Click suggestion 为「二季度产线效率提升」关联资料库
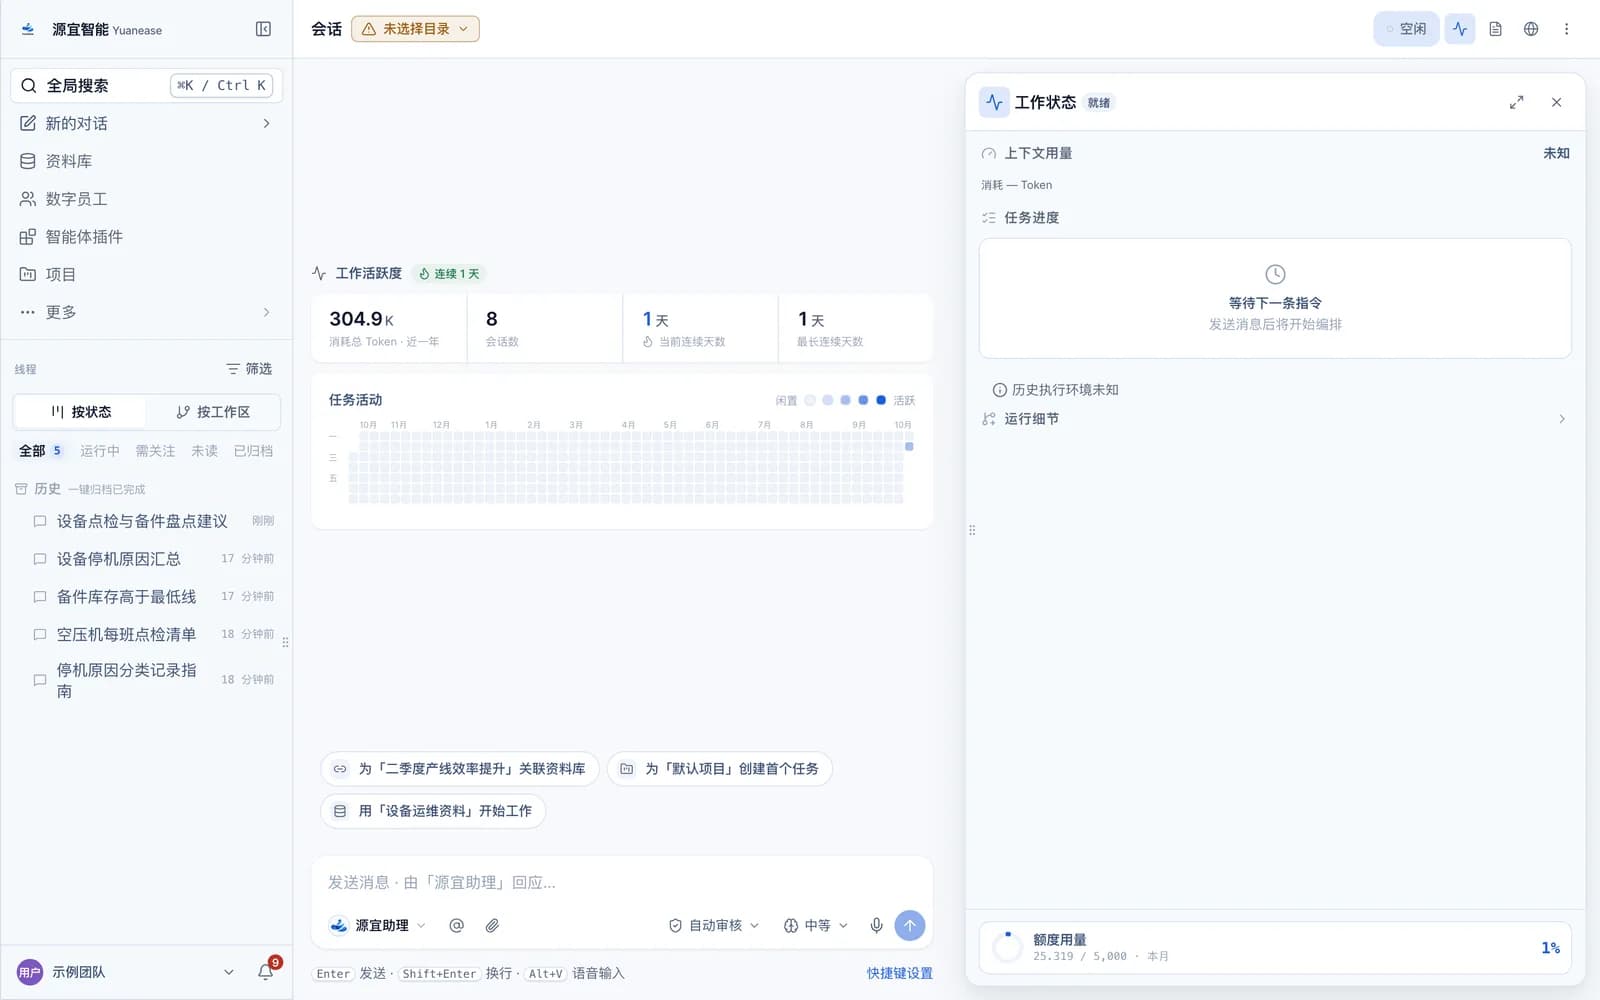This screenshot has height=1000, width=1600. pyautogui.click(x=460, y=769)
